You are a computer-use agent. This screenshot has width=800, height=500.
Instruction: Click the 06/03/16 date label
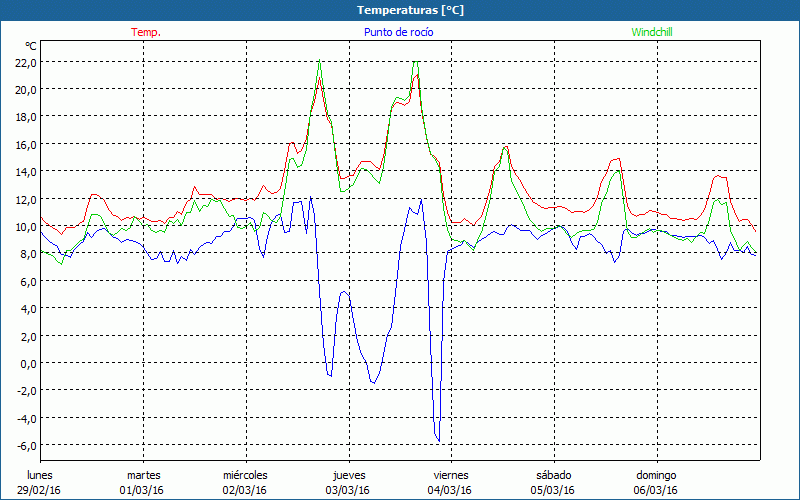click(656, 490)
